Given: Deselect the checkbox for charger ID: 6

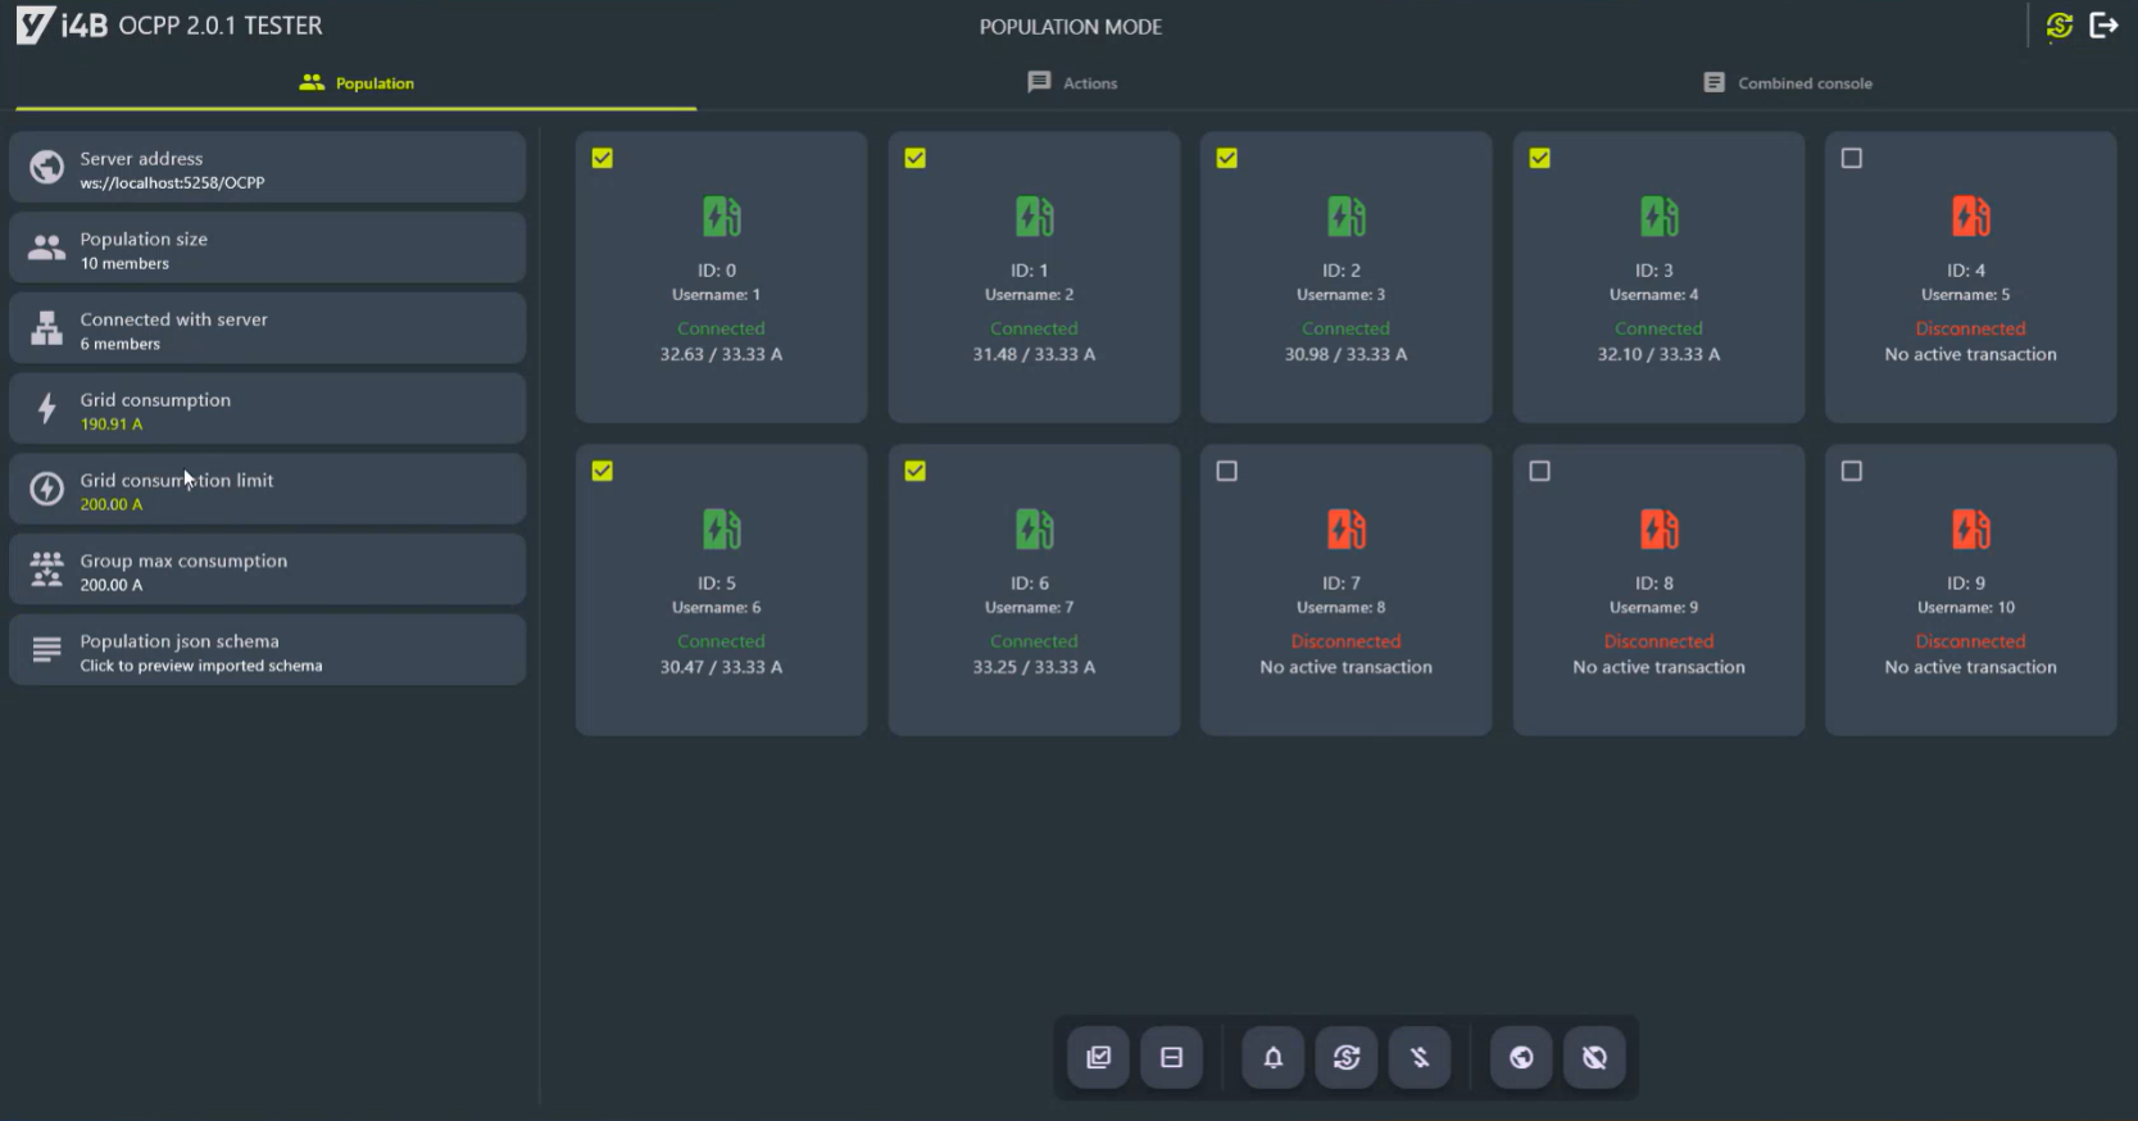Looking at the screenshot, I should 915,471.
